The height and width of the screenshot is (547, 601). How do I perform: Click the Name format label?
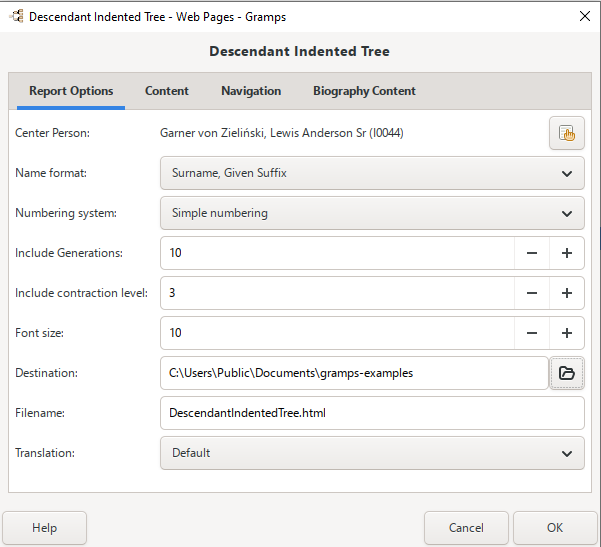click(51, 173)
